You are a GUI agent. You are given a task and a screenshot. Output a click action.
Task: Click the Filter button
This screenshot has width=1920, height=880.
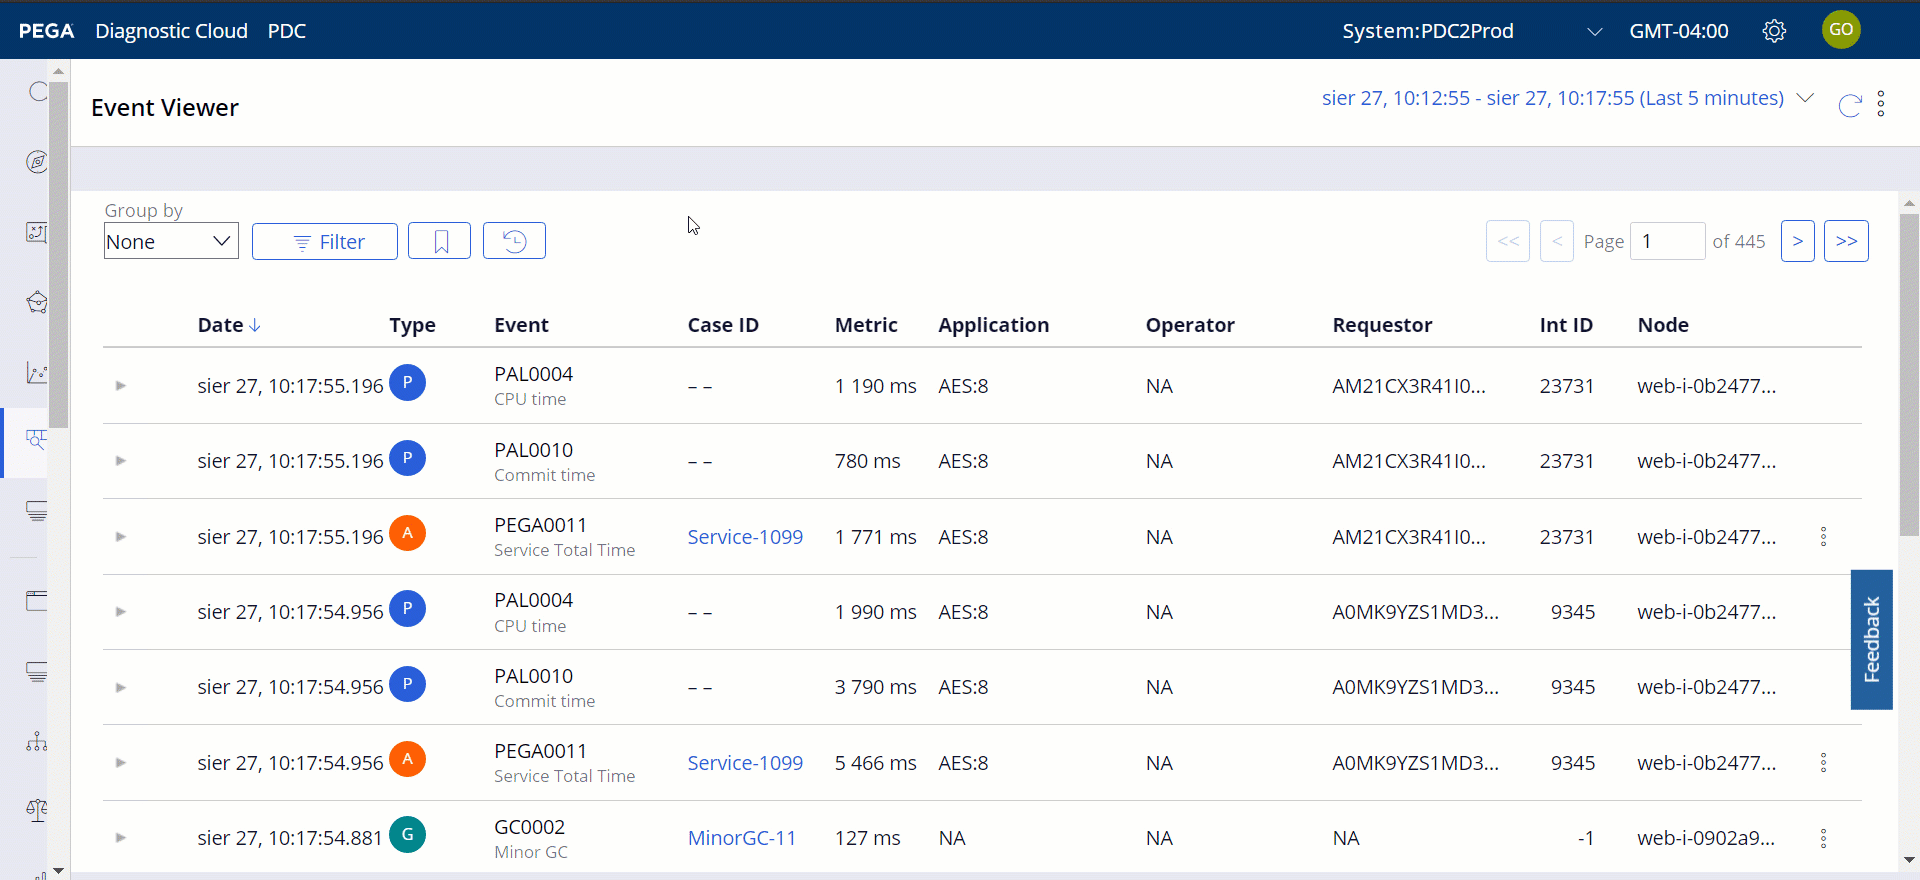[325, 241]
